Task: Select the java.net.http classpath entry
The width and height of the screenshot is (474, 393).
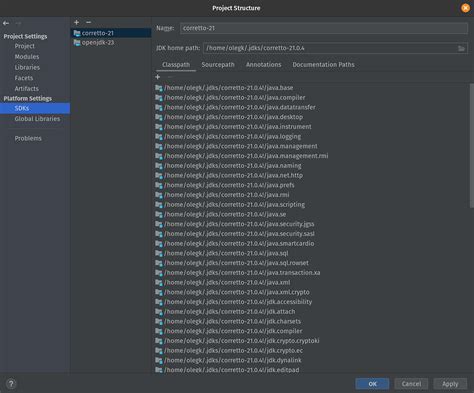Action: pos(229,175)
